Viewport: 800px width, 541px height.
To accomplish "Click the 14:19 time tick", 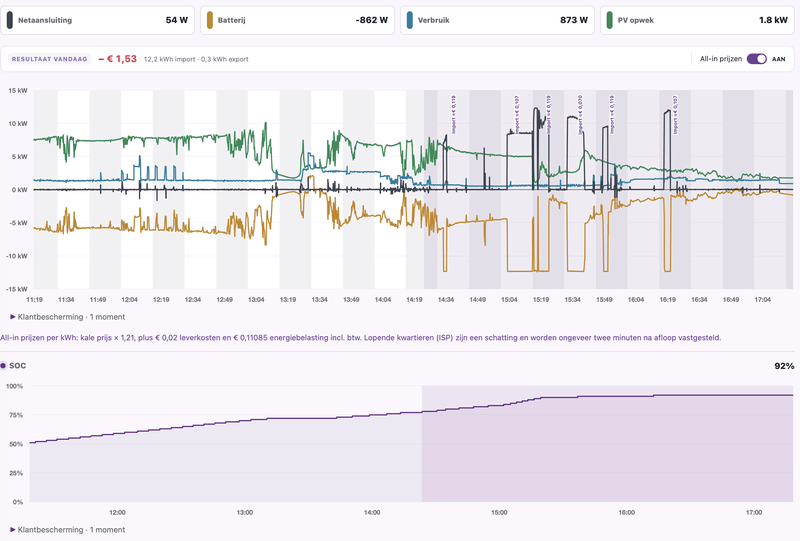I will pos(414,300).
